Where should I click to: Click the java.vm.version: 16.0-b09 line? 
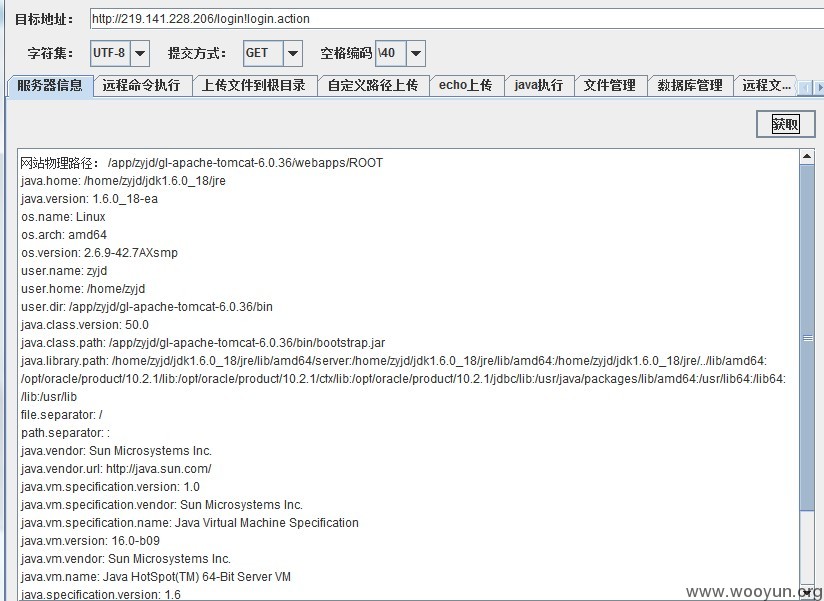90,541
